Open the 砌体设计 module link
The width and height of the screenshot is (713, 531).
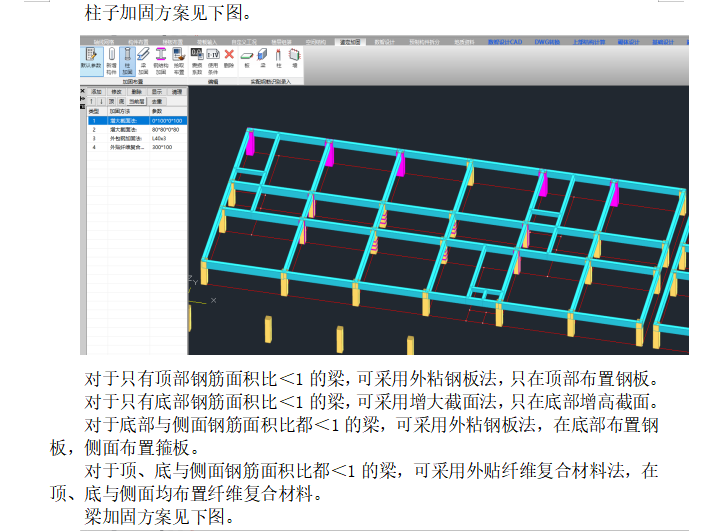click(x=628, y=42)
